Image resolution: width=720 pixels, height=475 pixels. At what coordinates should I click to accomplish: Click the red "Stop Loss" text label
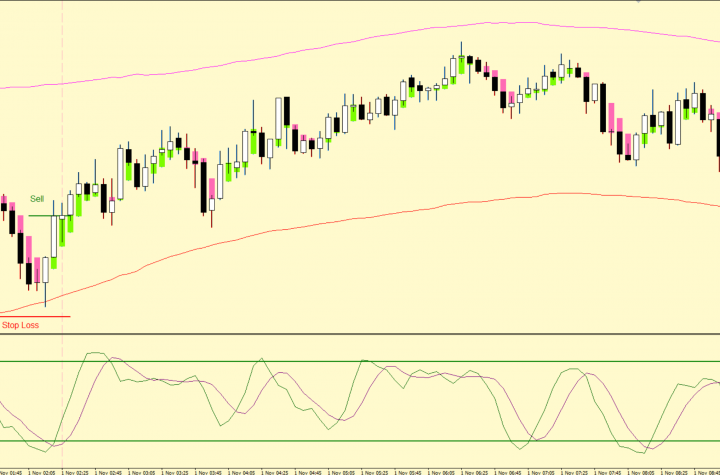click(x=21, y=325)
